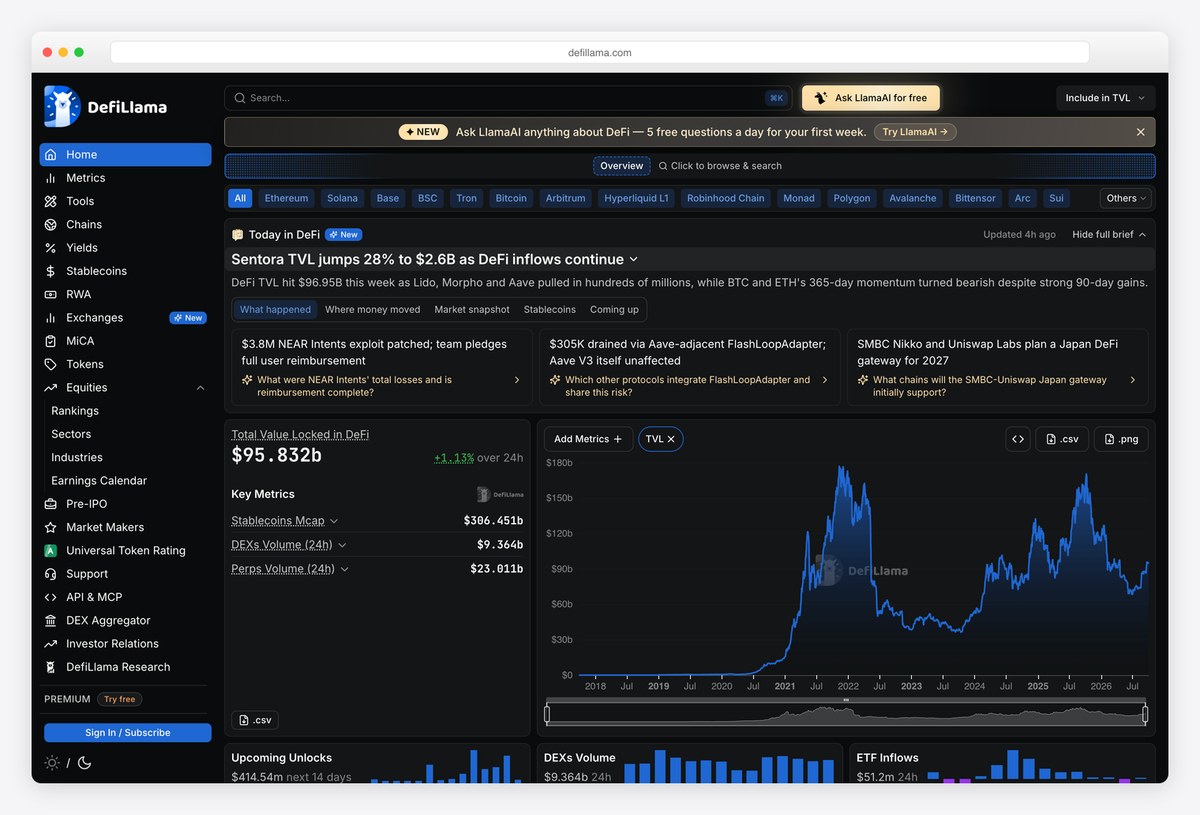The width and height of the screenshot is (1200, 815).
Task: Click the Universal Token Rating icon
Action: pos(51,551)
